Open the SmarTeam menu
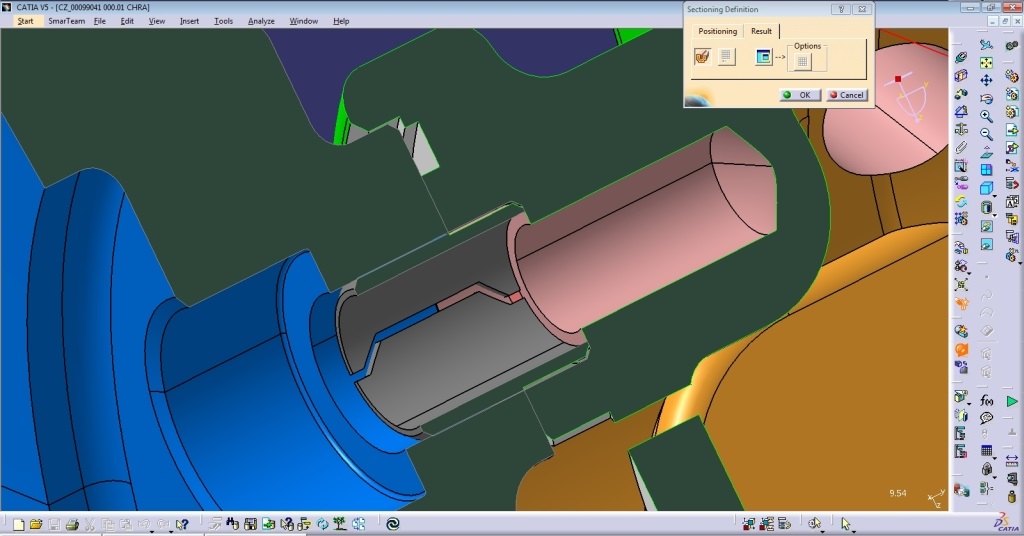This screenshot has height=536, width=1024. [x=66, y=21]
